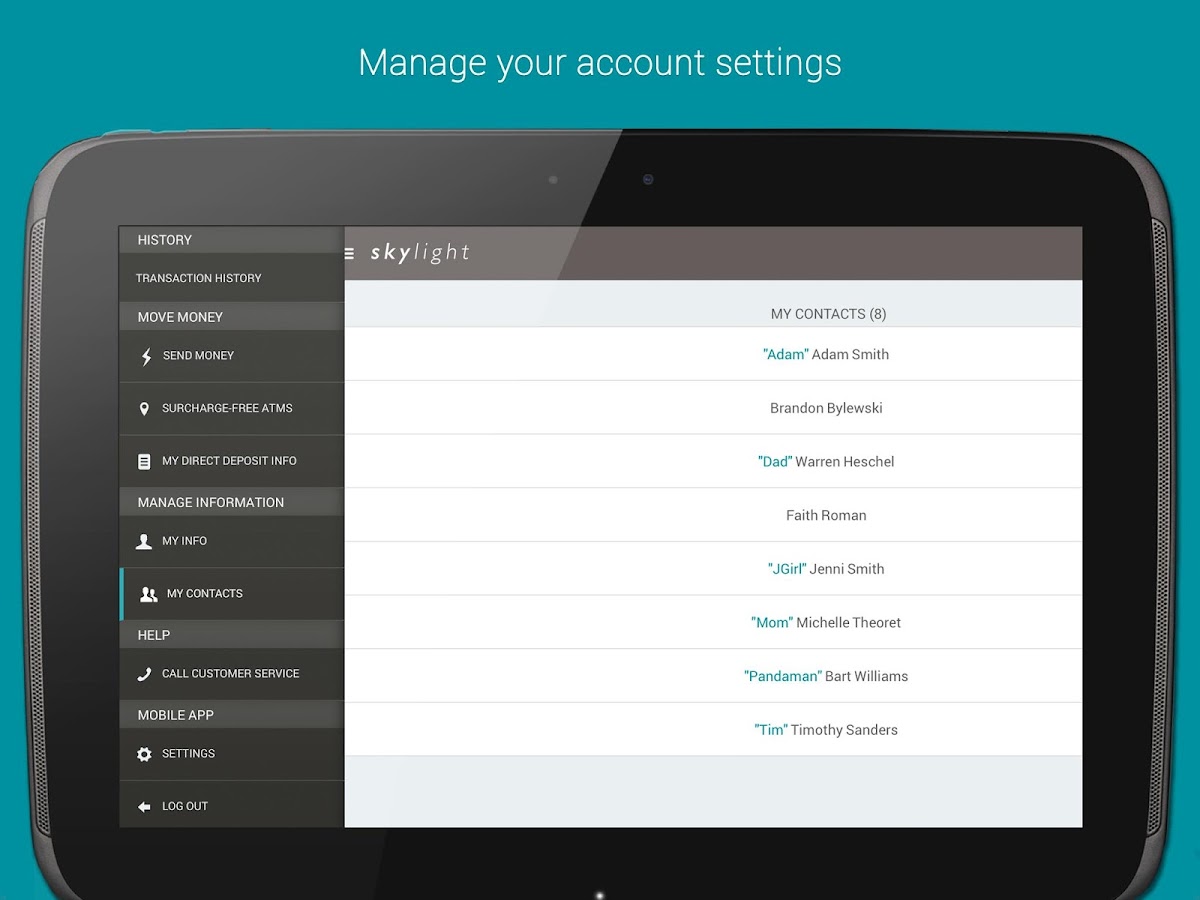Viewport: 1200px width, 900px height.
Task: Select contact Adam Smith
Action: coord(826,353)
